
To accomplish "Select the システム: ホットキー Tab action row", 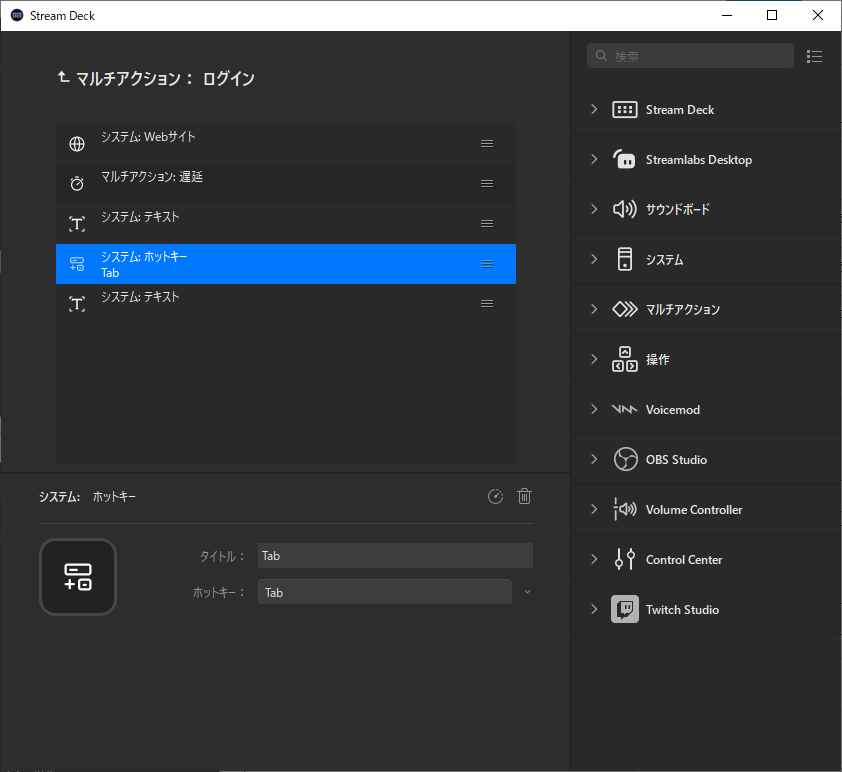I will click(286, 264).
